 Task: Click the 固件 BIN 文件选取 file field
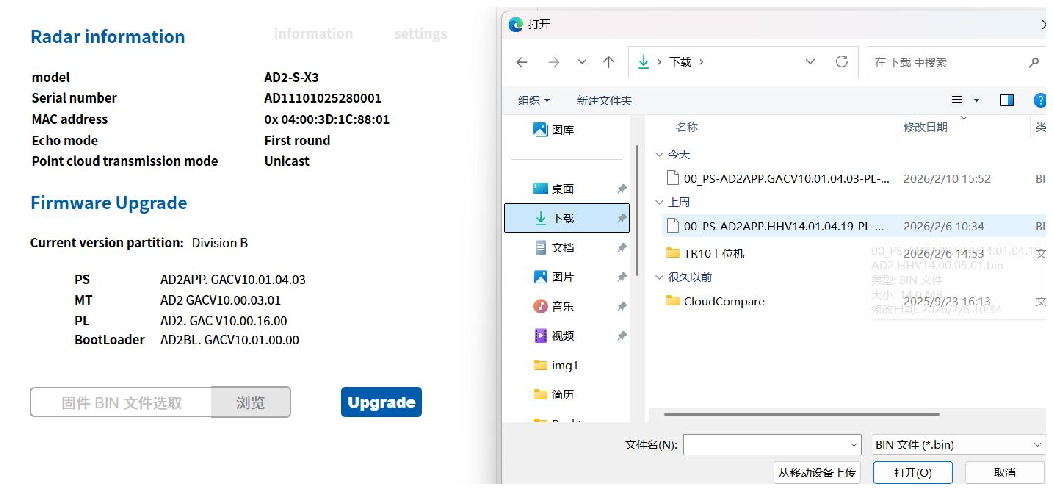click(x=121, y=402)
